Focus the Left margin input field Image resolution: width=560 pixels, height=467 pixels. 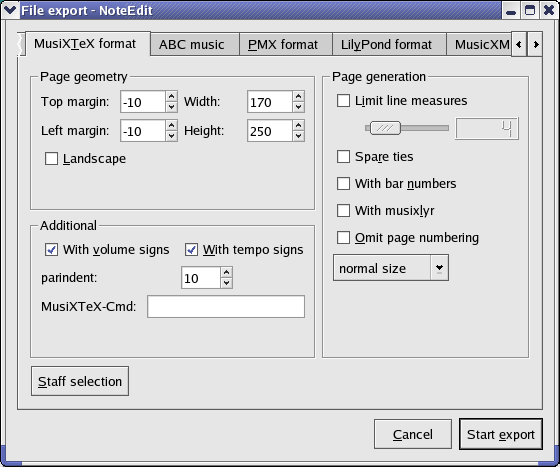click(x=143, y=131)
